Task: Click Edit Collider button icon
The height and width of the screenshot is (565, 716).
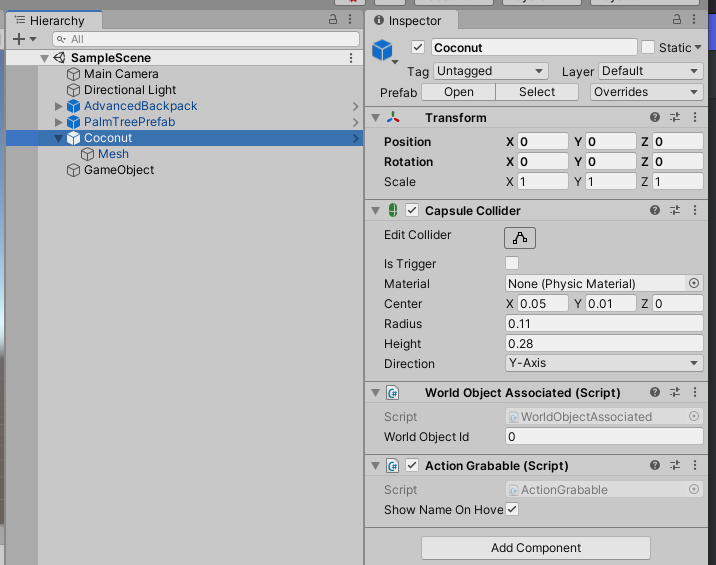Action: (x=520, y=238)
